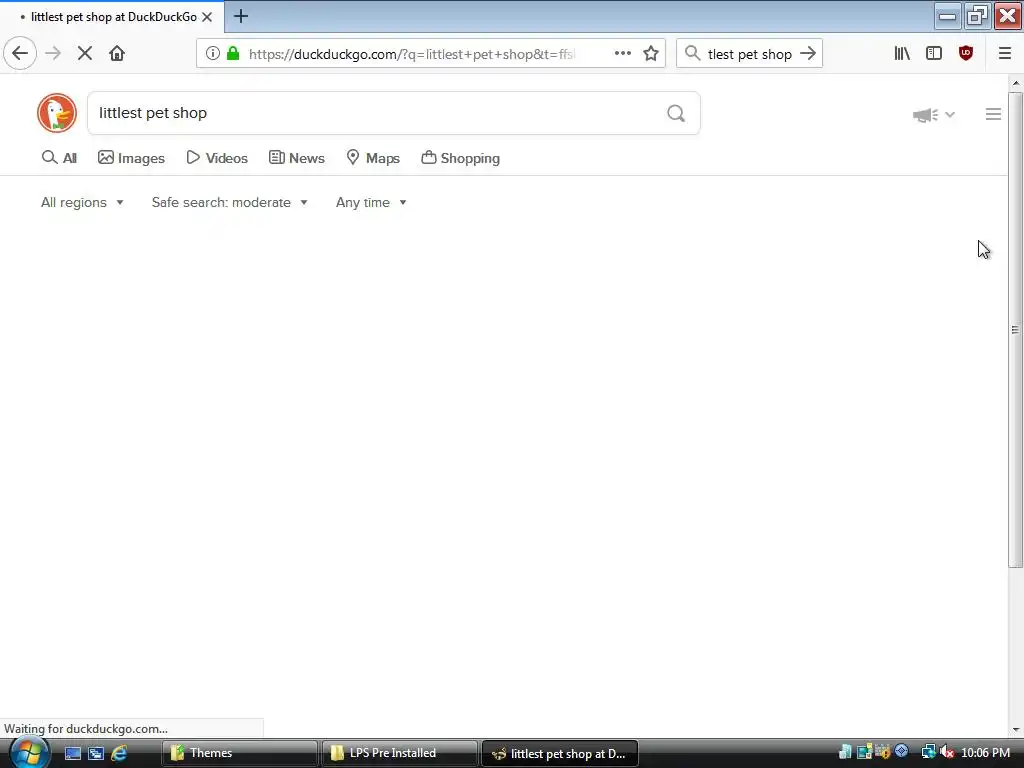The image size is (1024, 768).
Task: Expand the All regions dropdown
Action: pos(82,202)
